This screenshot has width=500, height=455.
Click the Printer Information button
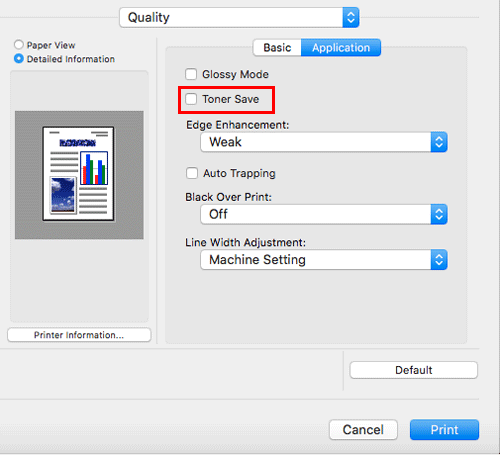click(79, 335)
